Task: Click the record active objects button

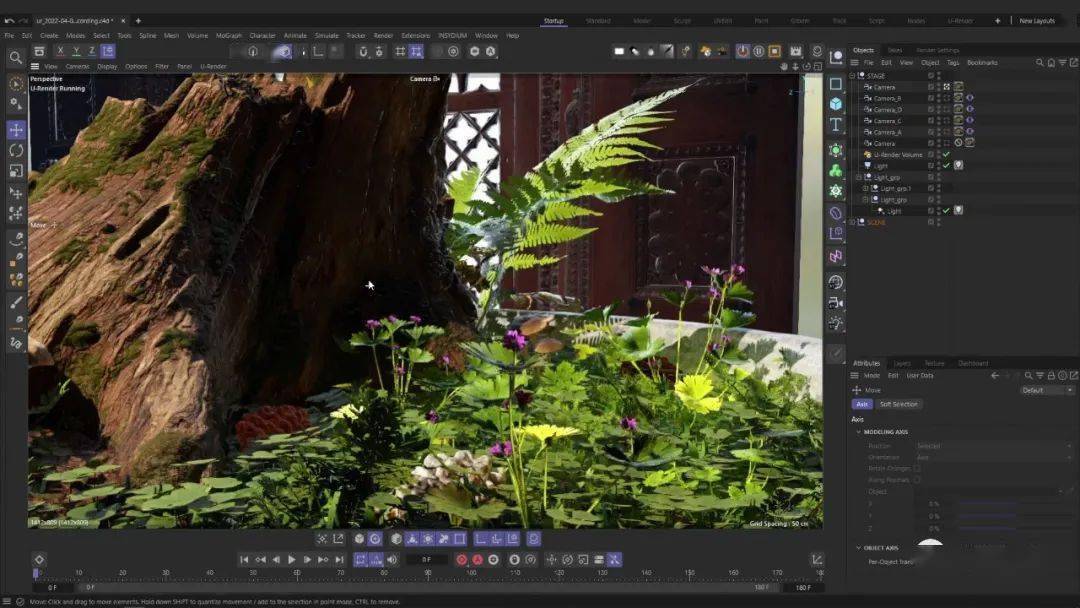Action: click(462, 560)
